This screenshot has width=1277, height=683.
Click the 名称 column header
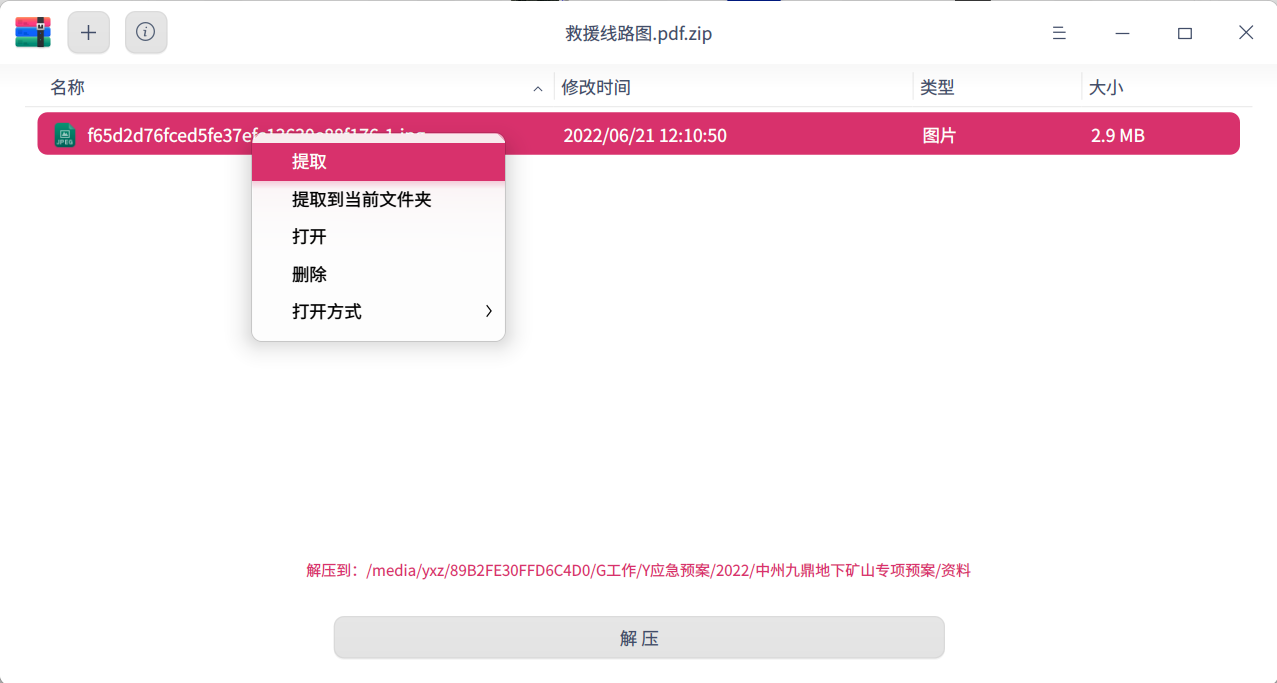[67, 87]
